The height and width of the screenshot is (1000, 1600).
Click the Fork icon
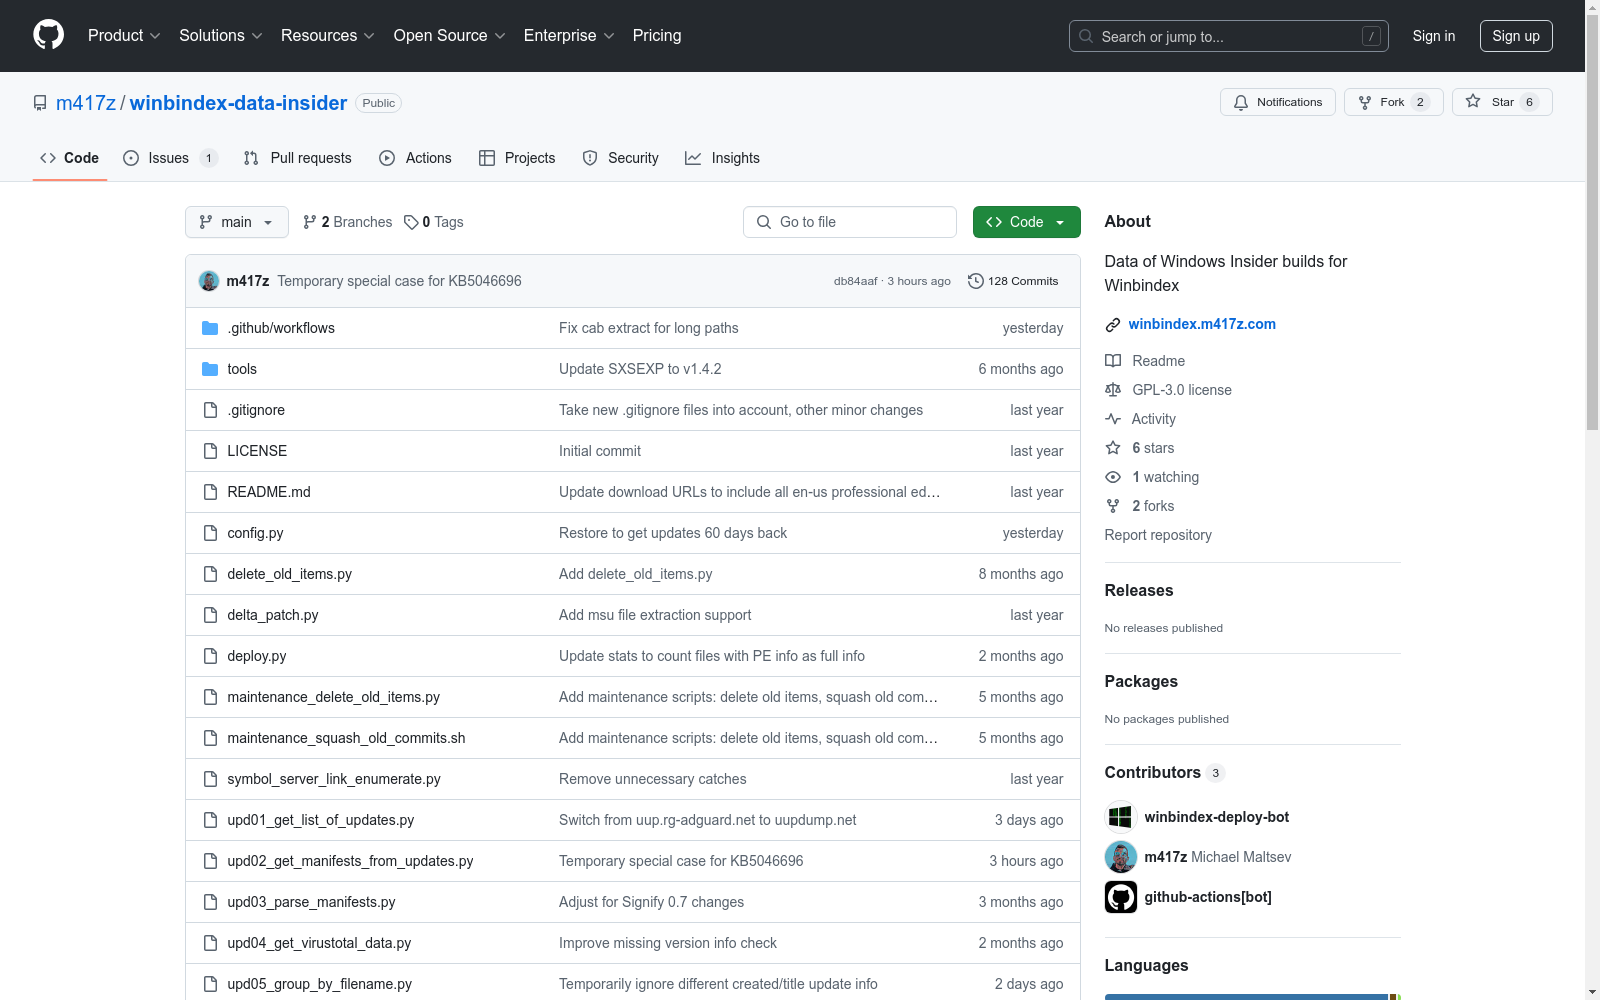click(x=1365, y=102)
